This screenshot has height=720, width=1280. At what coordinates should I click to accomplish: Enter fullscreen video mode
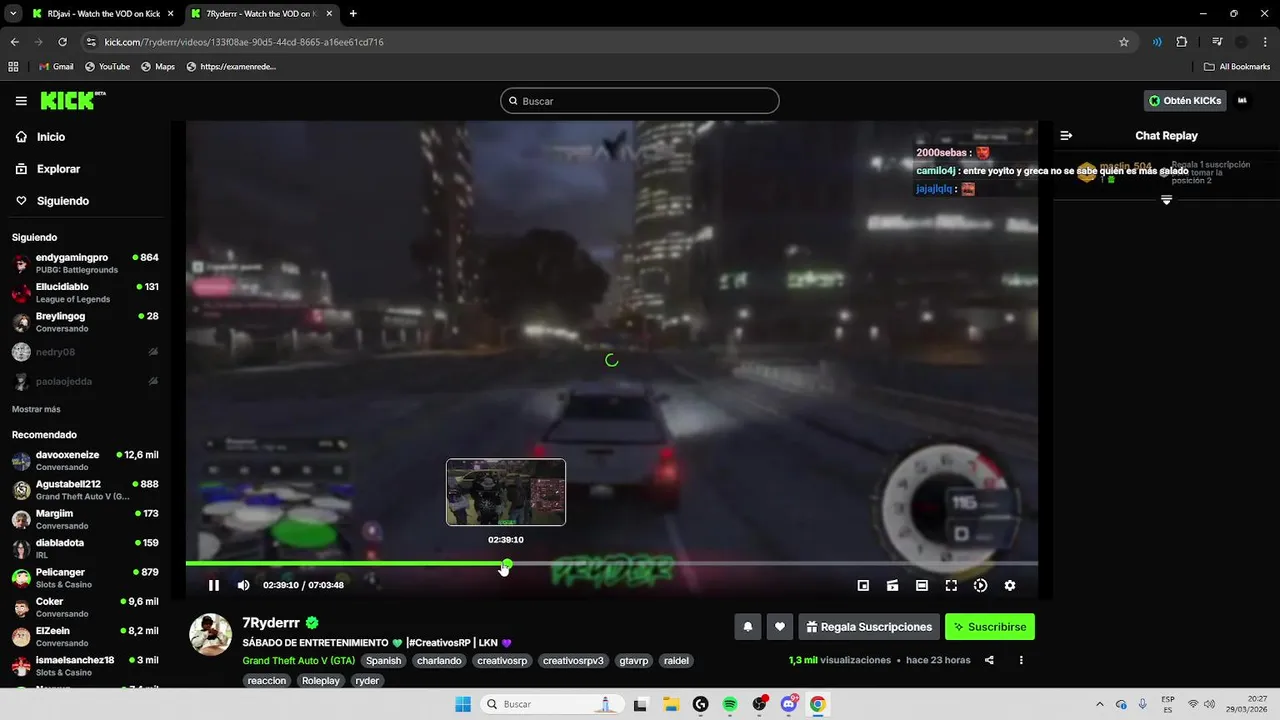951,586
